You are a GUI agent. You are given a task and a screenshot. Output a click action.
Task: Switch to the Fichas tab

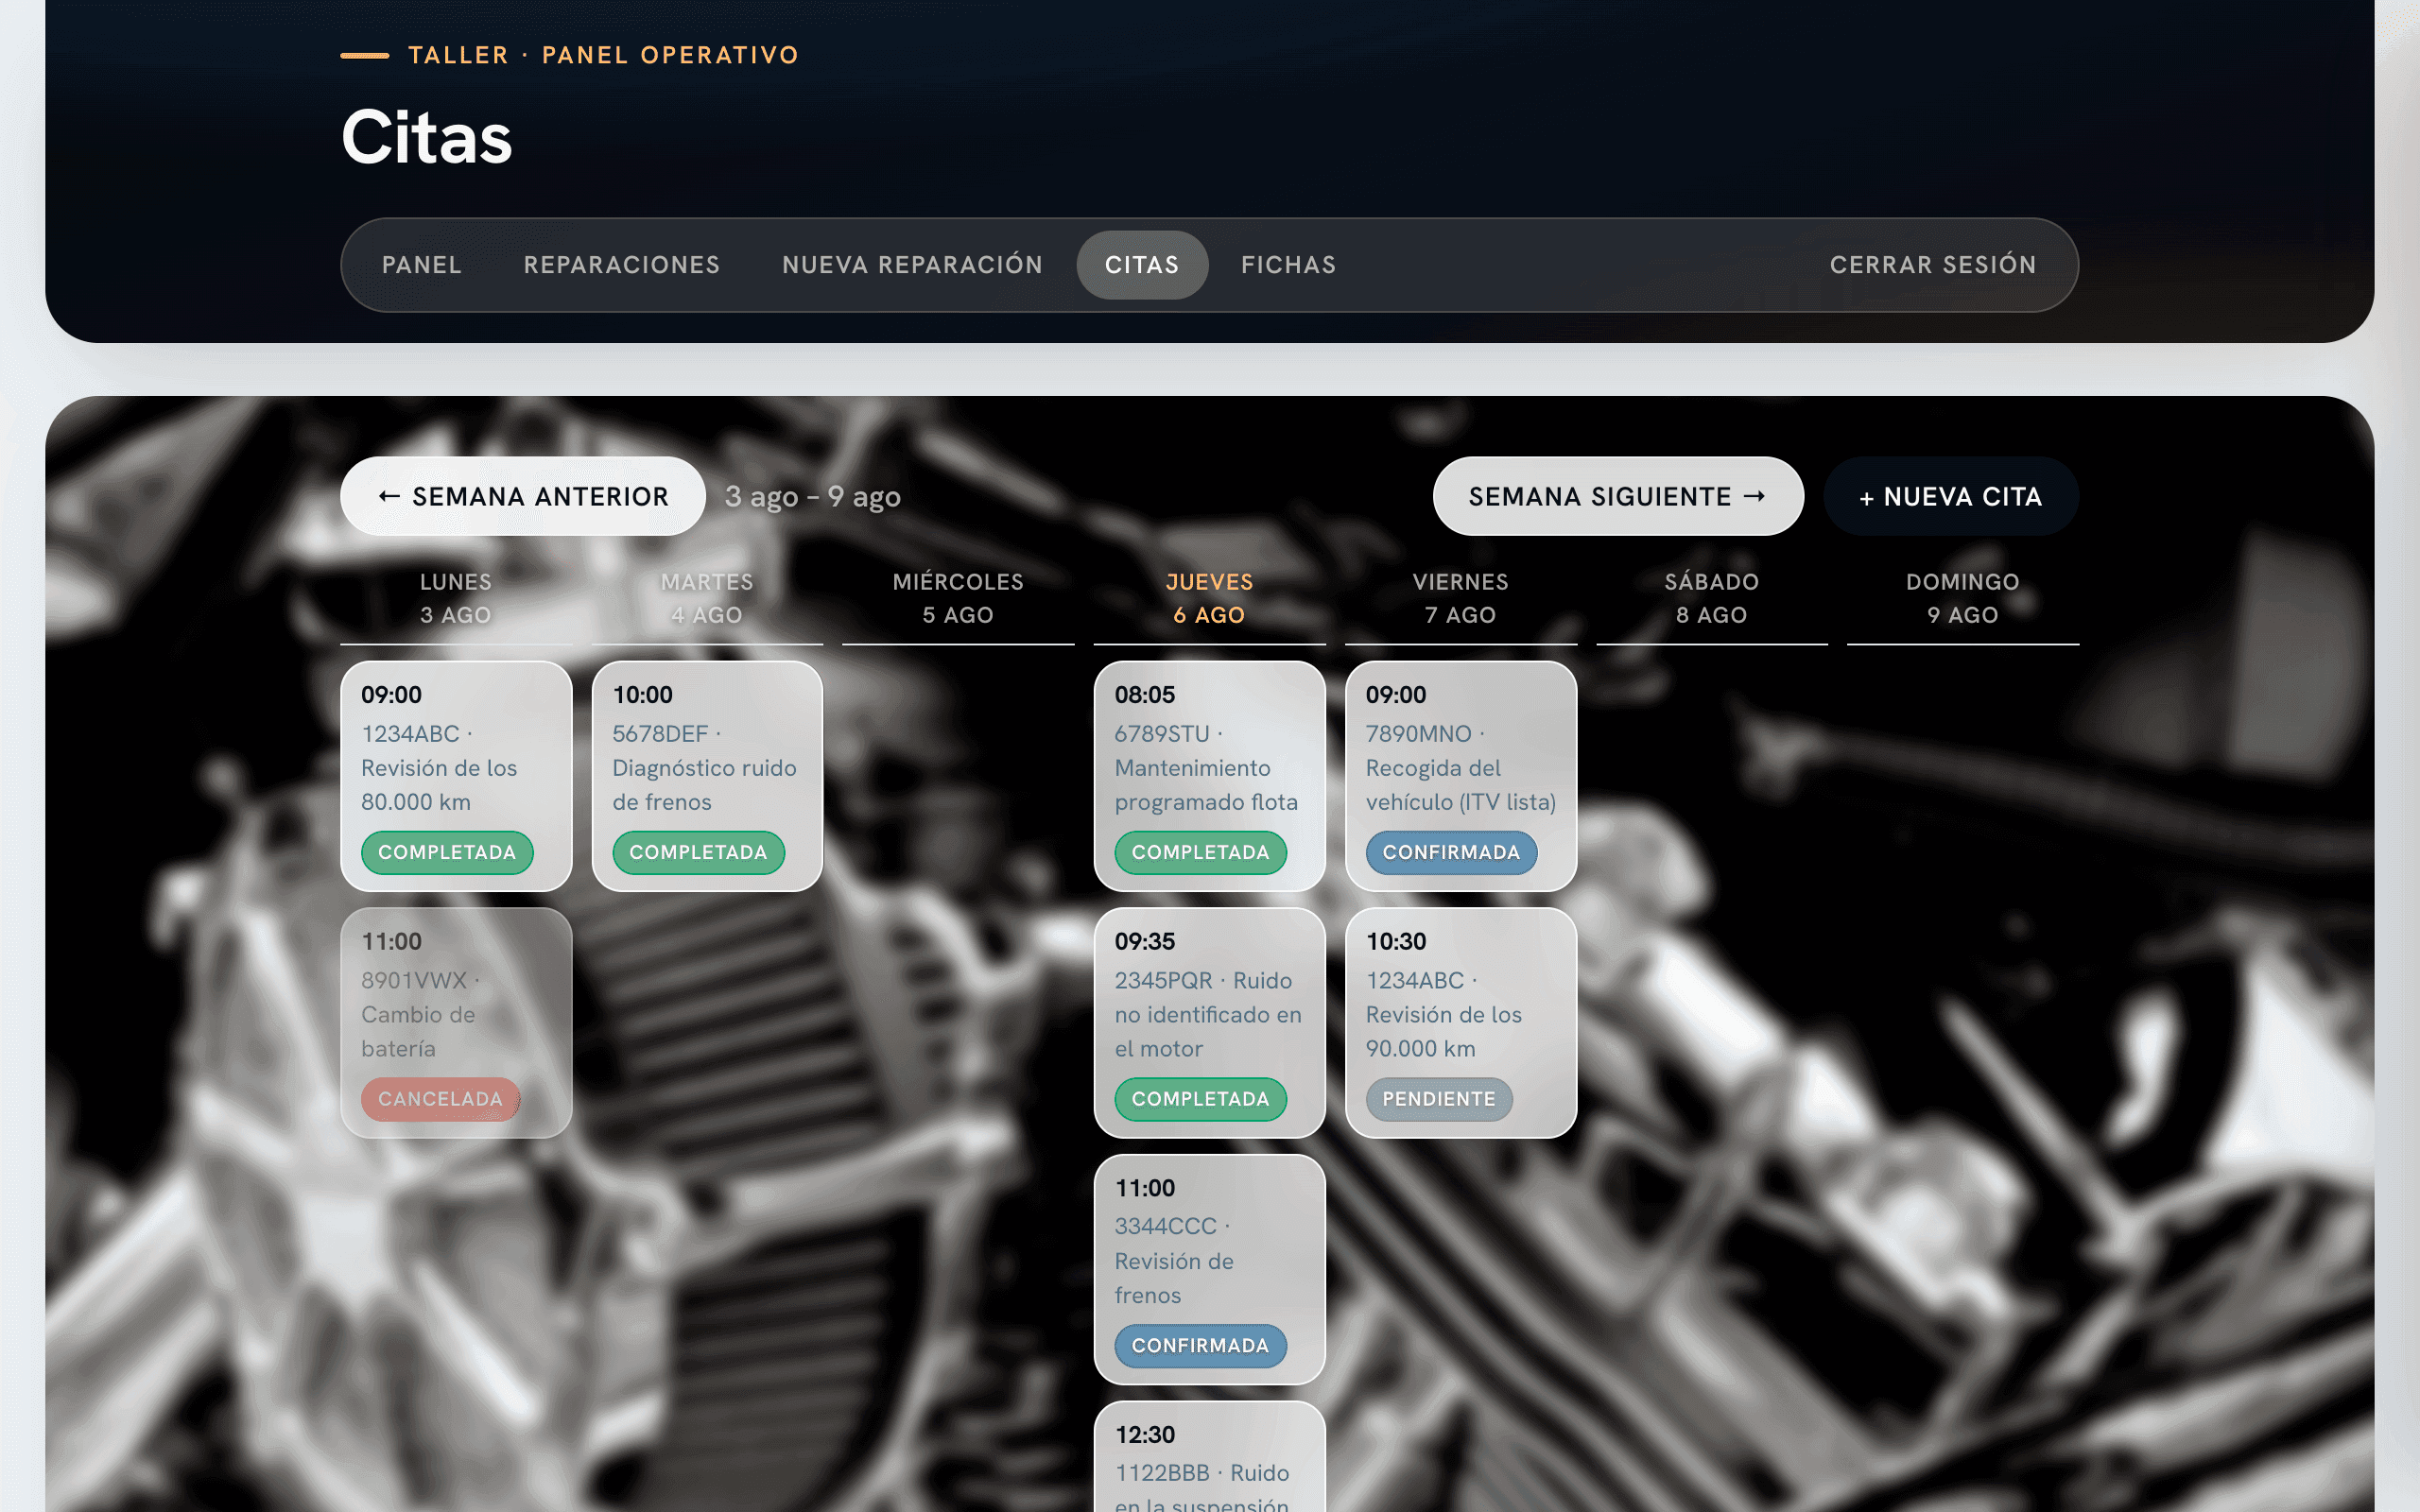(x=1288, y=265)
